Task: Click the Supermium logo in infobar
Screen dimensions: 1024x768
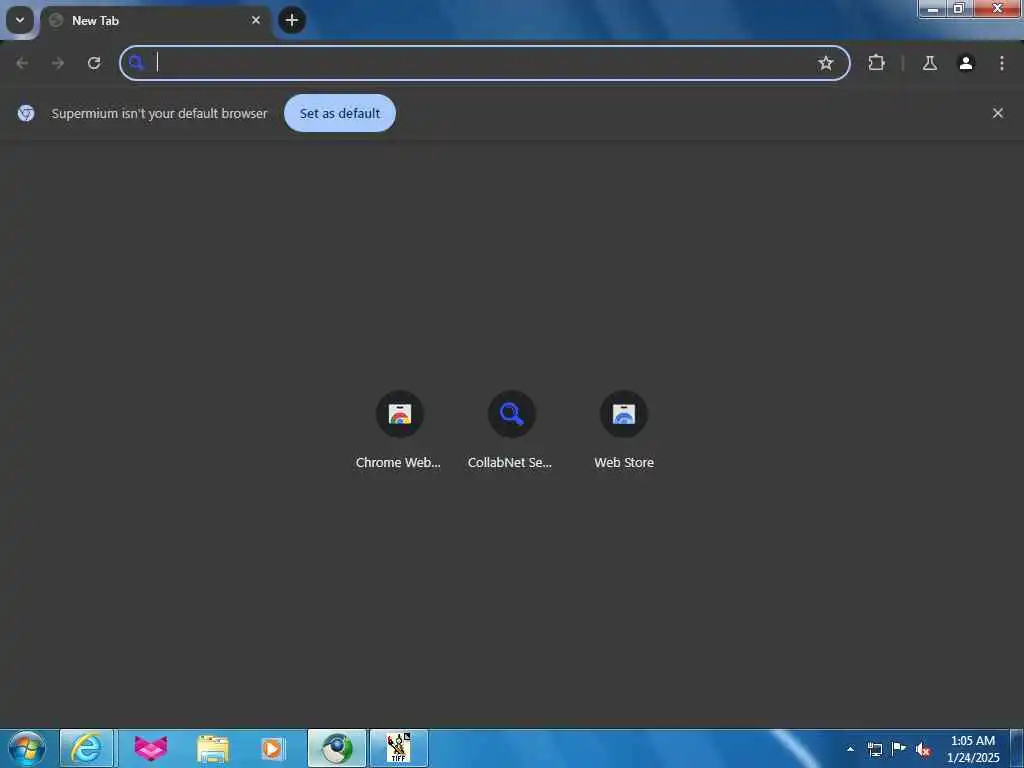Action: 26,113
